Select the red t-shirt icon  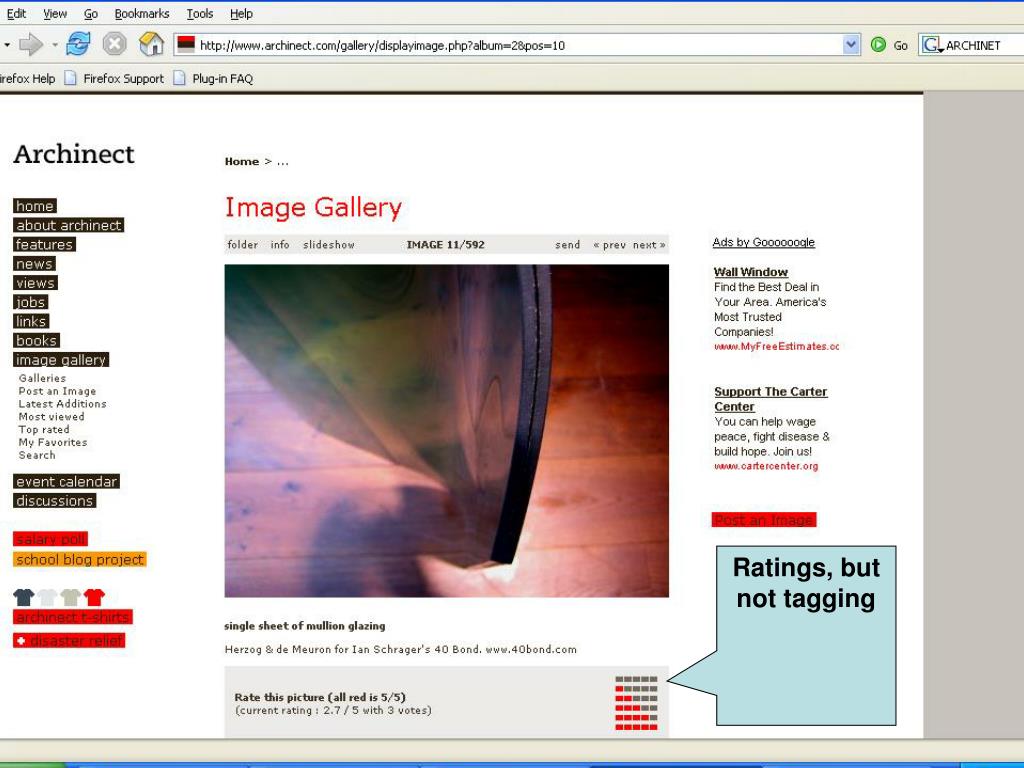(94, 597)
